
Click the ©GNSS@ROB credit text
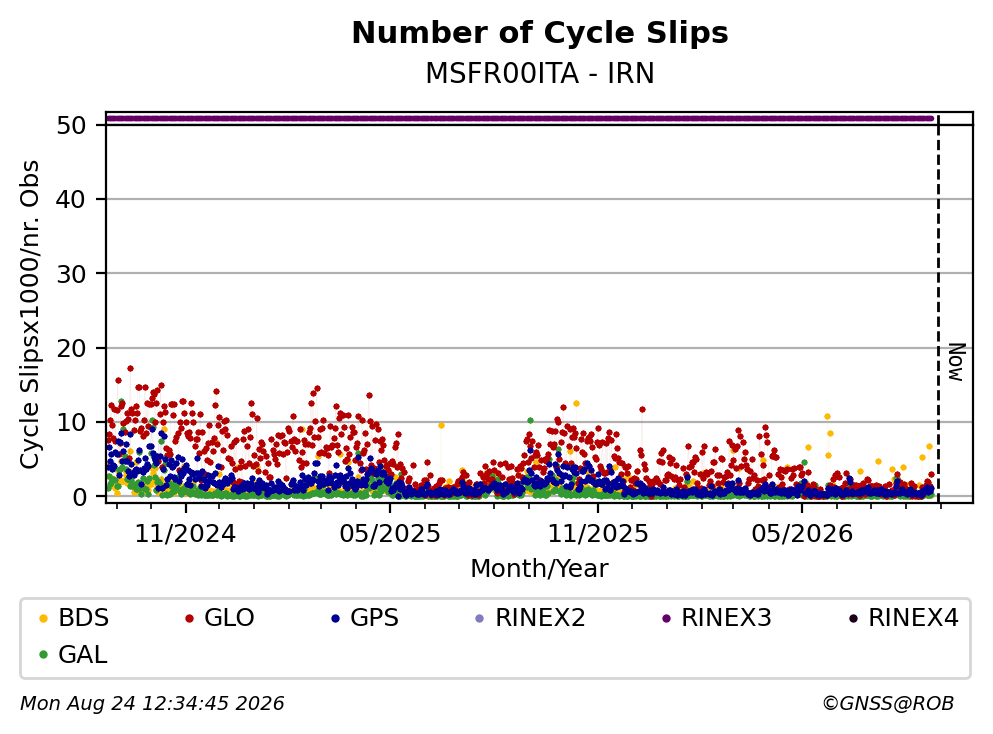pyautogui.click(x=888, y=704)
